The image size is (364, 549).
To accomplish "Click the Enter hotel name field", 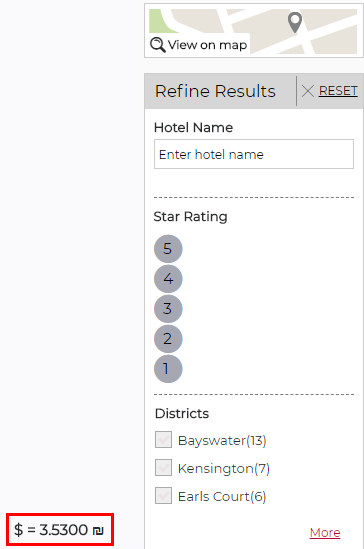I will tap(254, 154).
